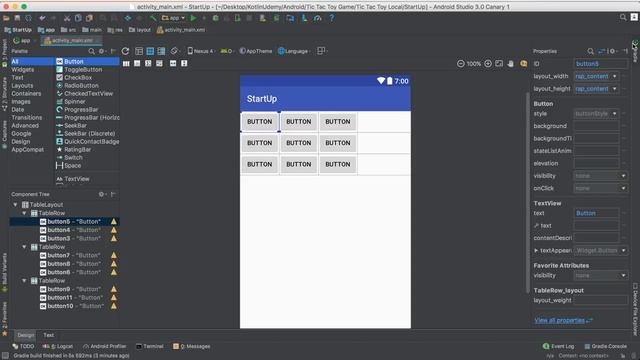The image size is (640, 360).
Task: Select the Layouts palette category
Action: click(22, 86)
